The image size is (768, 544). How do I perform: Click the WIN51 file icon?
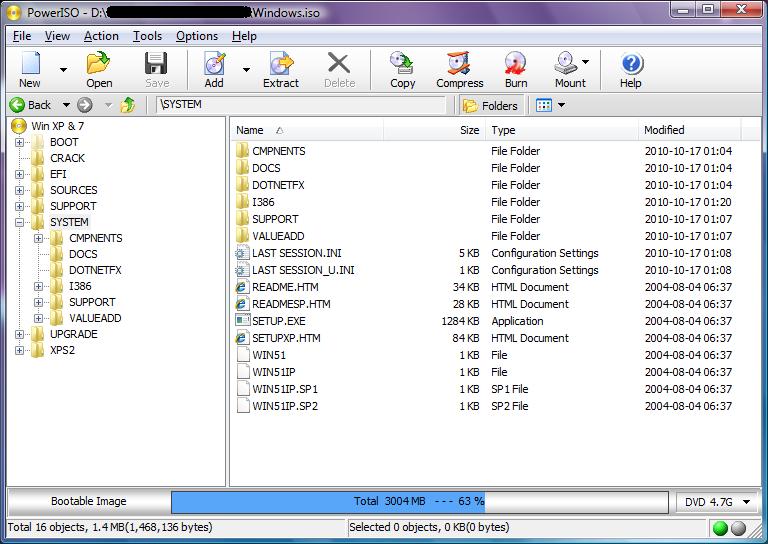pos(243,355)
